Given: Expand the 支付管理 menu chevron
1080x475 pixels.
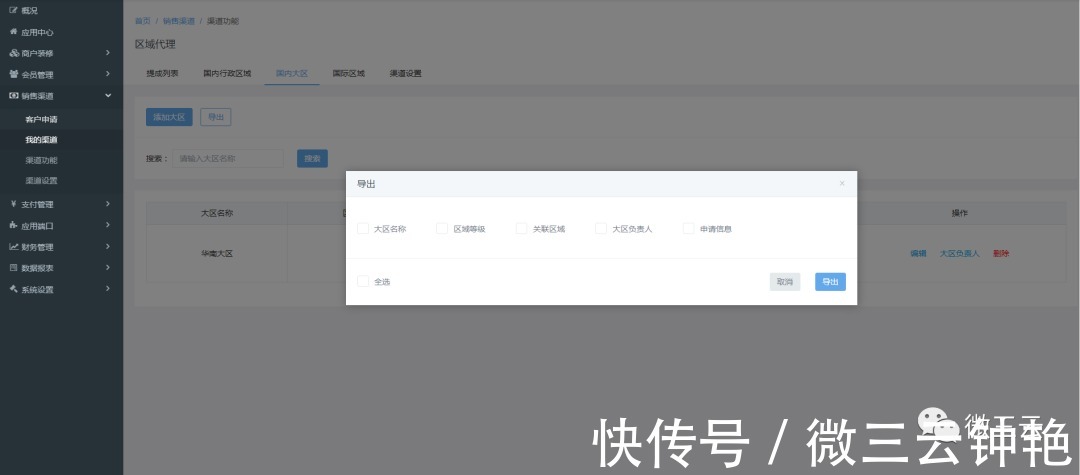Looking at the screenshot, I should pyautogui.click(x=108, y=204).
